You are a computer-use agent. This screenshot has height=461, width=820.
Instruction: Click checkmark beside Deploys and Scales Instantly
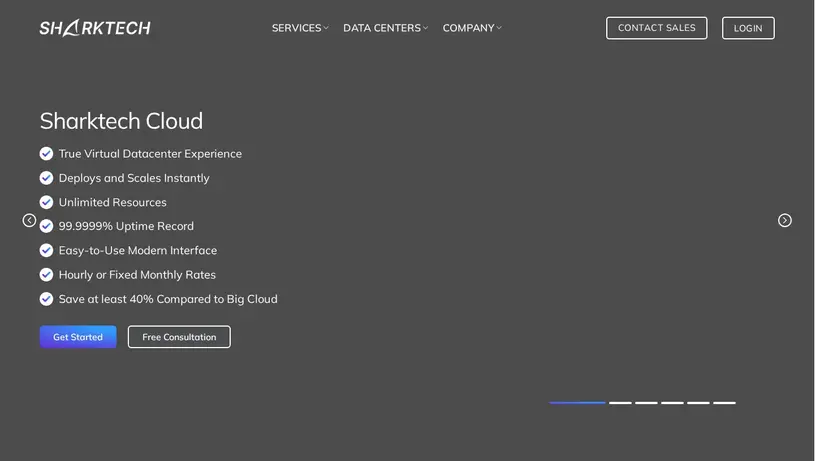tap(46, 178)
